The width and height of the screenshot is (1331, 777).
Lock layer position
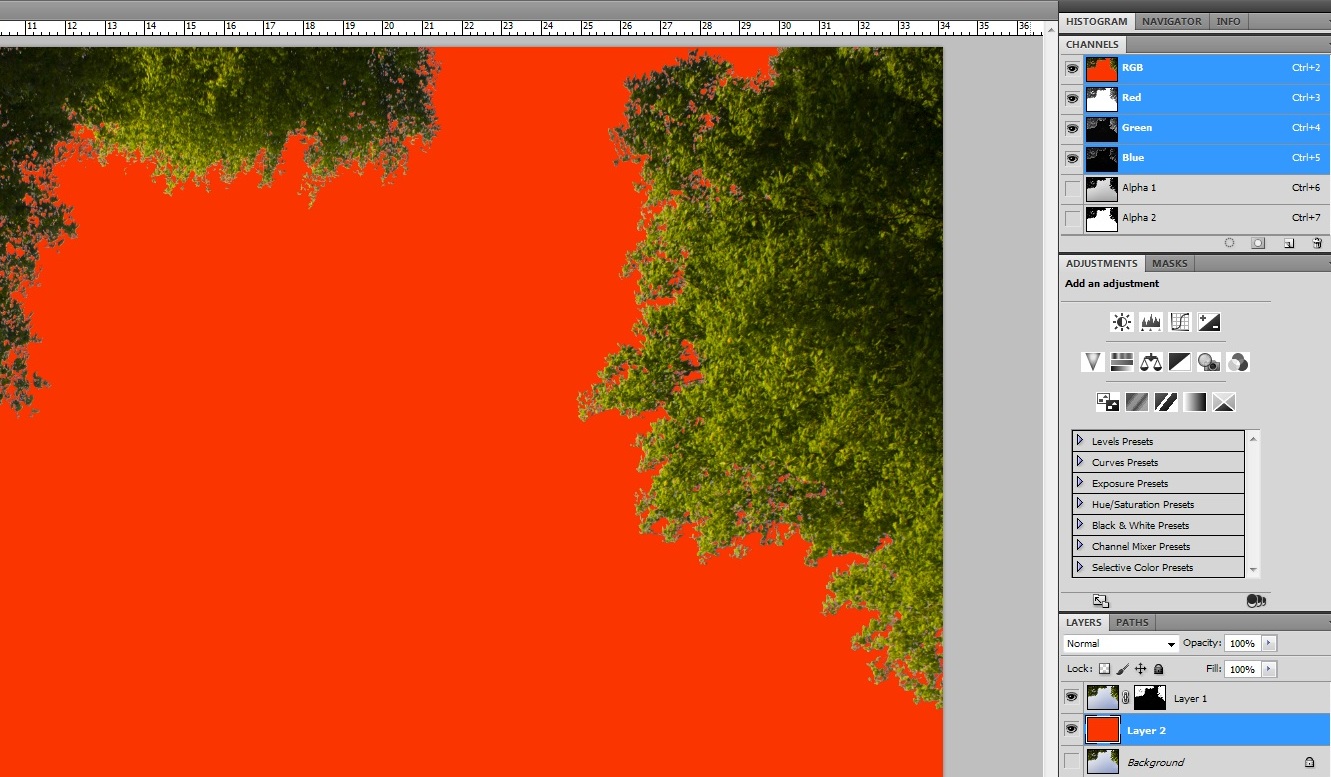pos(1141,669)
